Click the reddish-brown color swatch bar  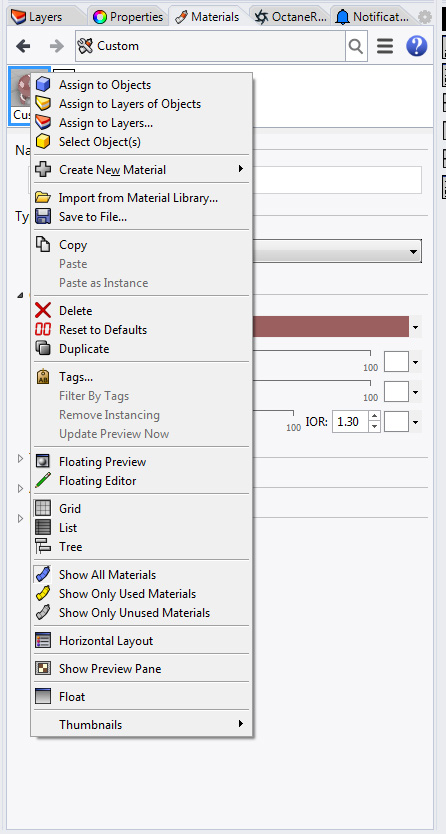[x=331, y=327]
